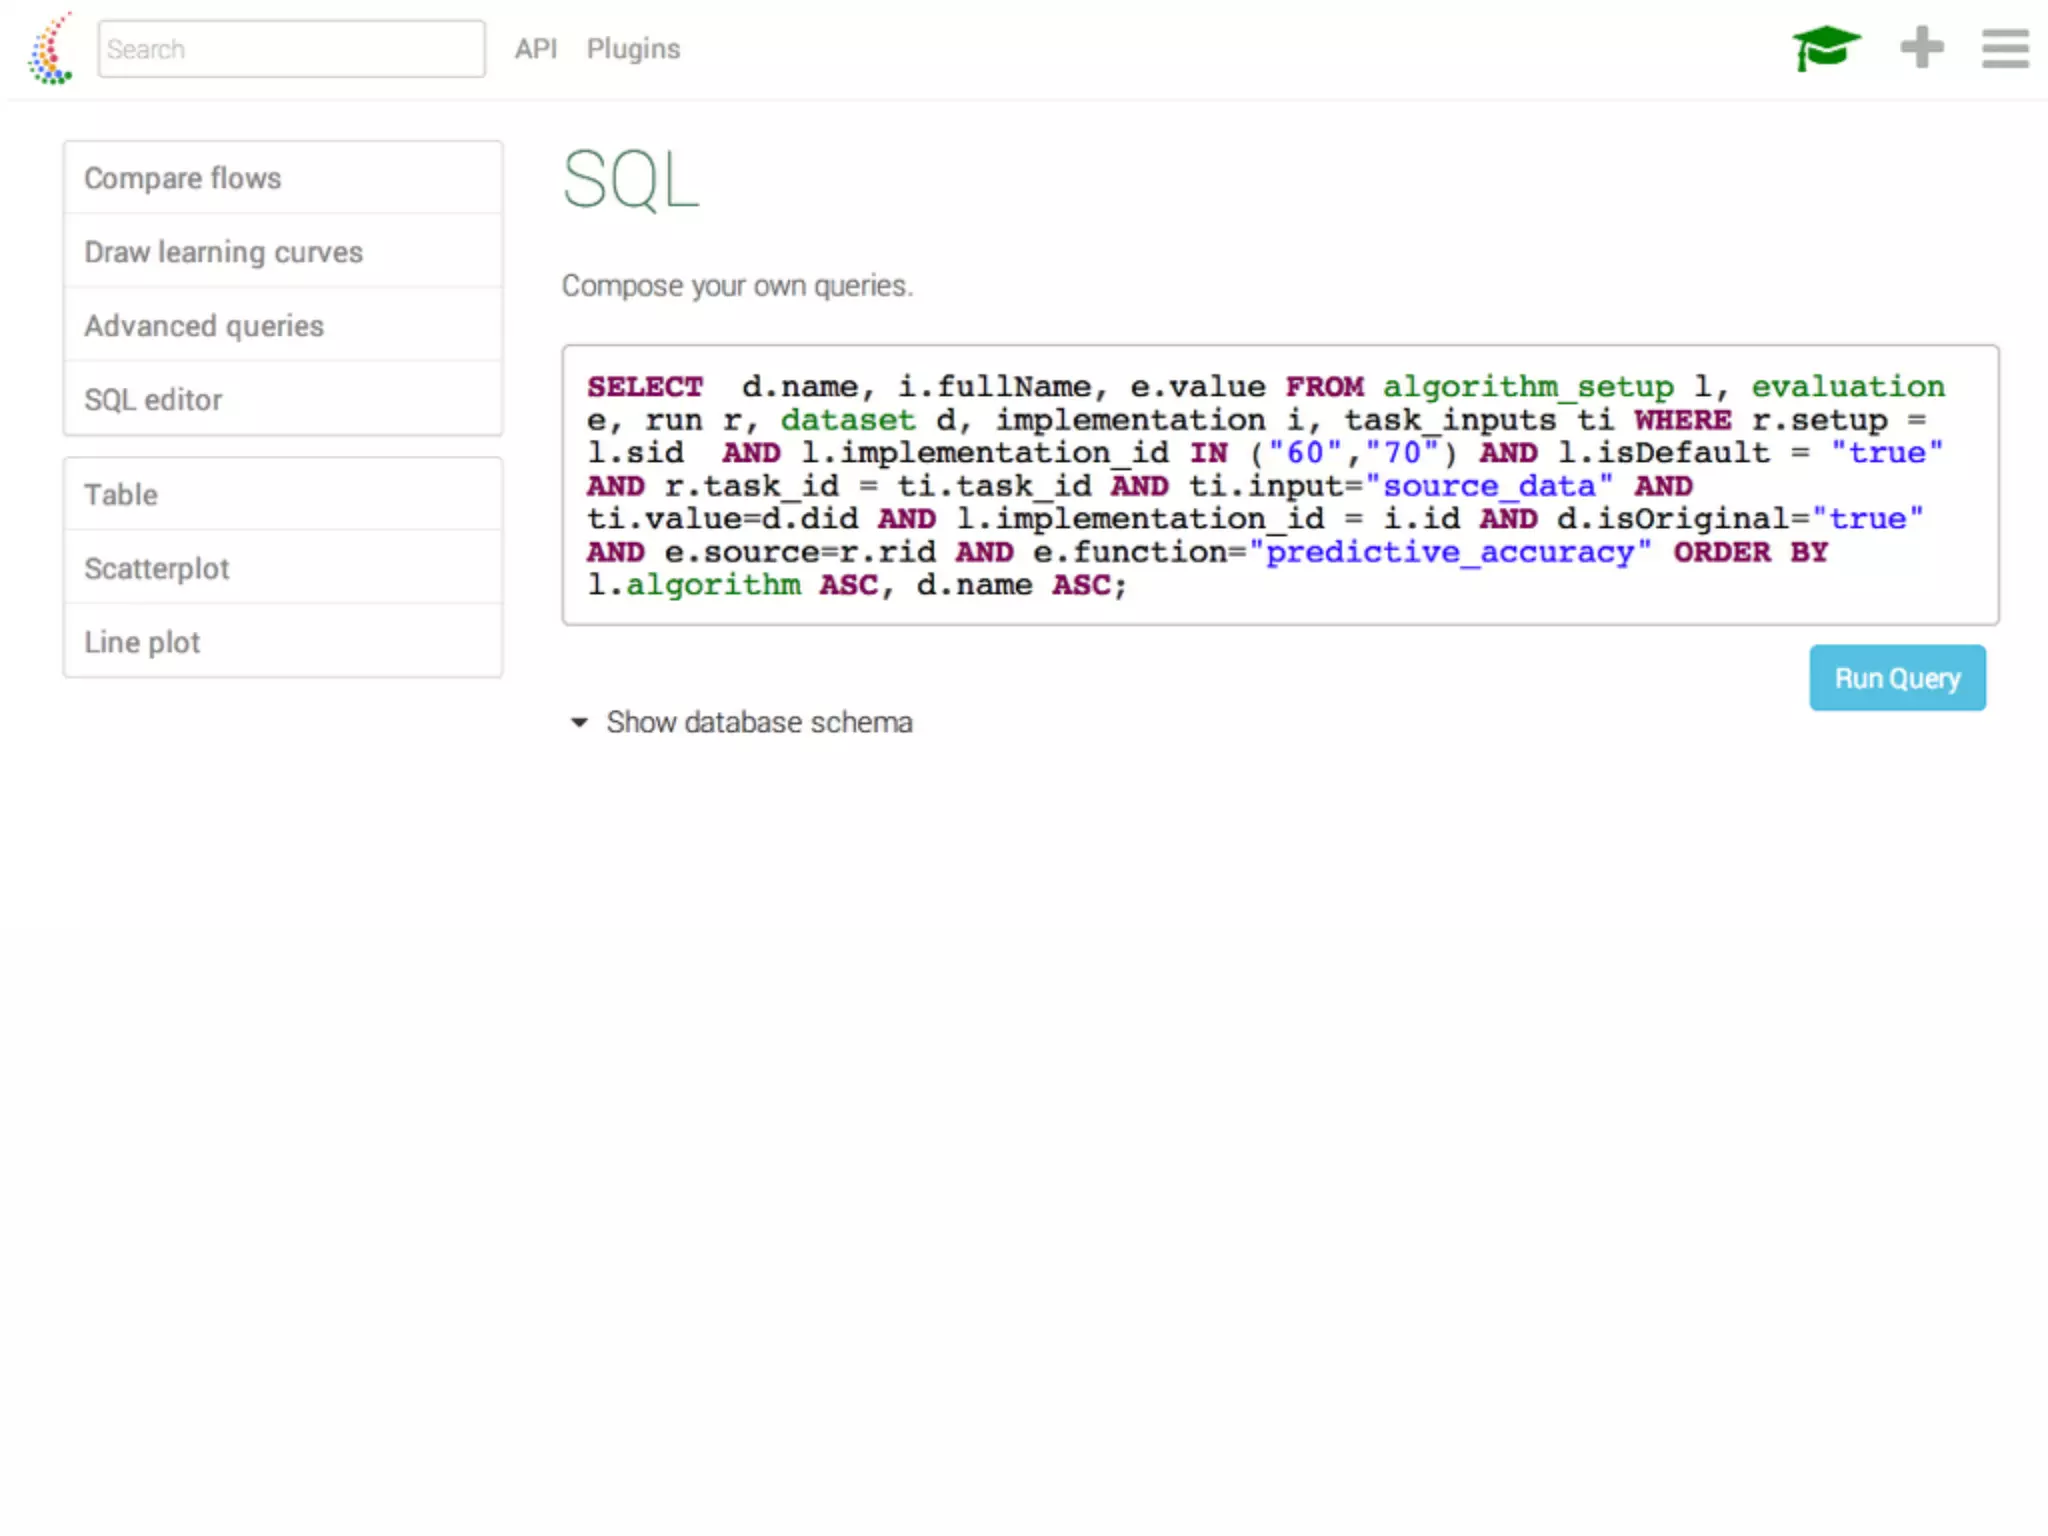Screen dimensions: 2048x1536
Task: Open Draw learning curves
Action: tap(223, 252)
